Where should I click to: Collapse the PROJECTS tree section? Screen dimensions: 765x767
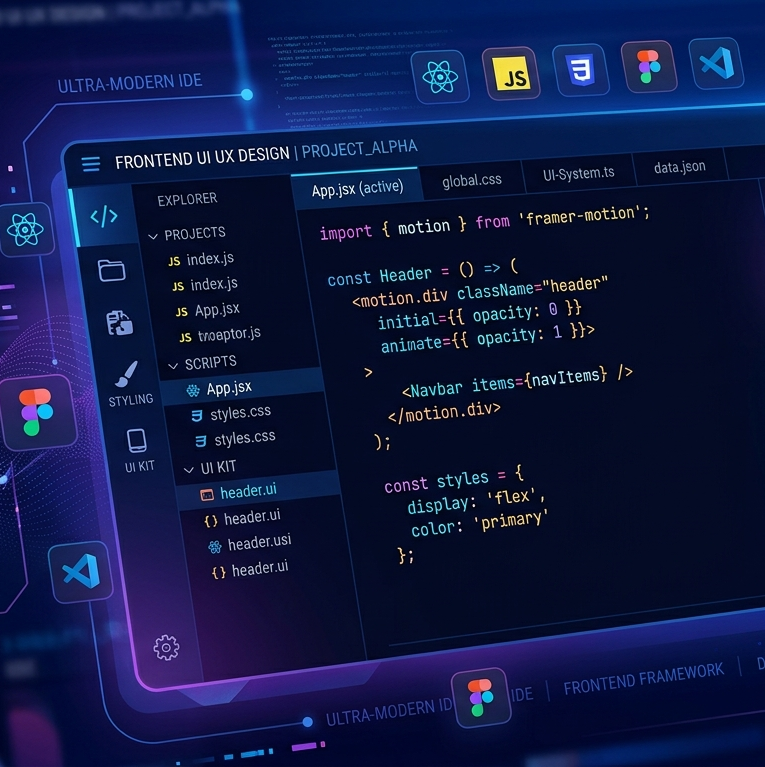[153, 237]
